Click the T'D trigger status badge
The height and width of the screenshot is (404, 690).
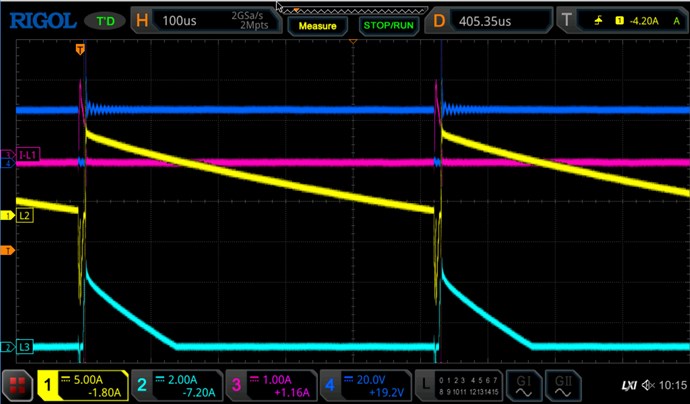pos(105,21)
